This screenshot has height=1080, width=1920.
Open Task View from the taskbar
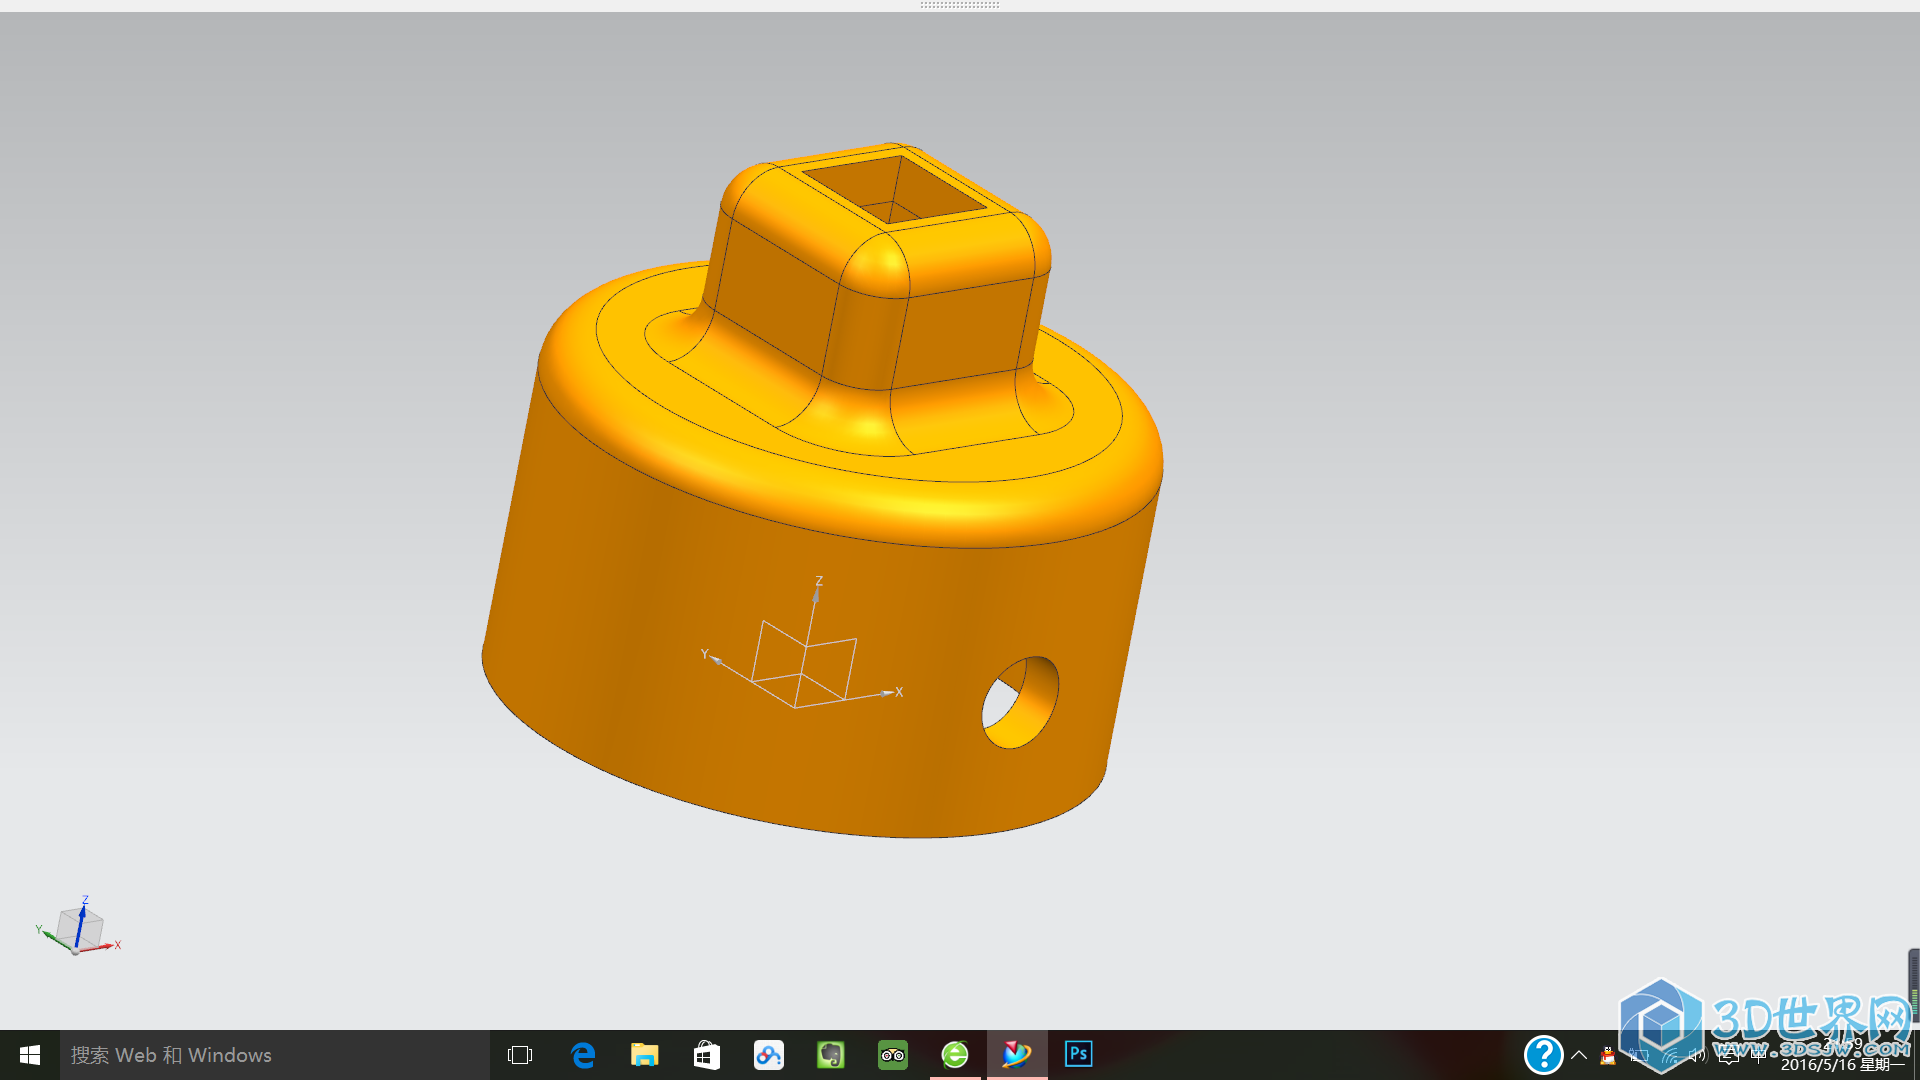(520, 1055)
